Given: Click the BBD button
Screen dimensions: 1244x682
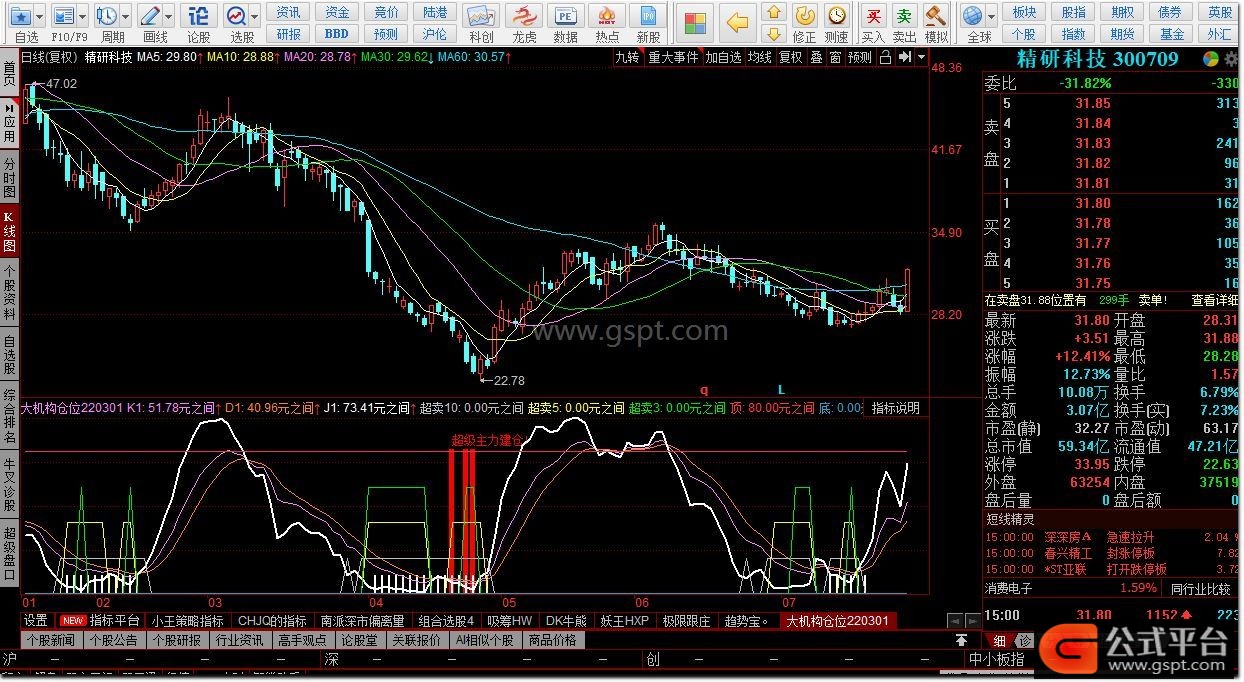Looking at the screenshot, I should click(x=337, y=34).
